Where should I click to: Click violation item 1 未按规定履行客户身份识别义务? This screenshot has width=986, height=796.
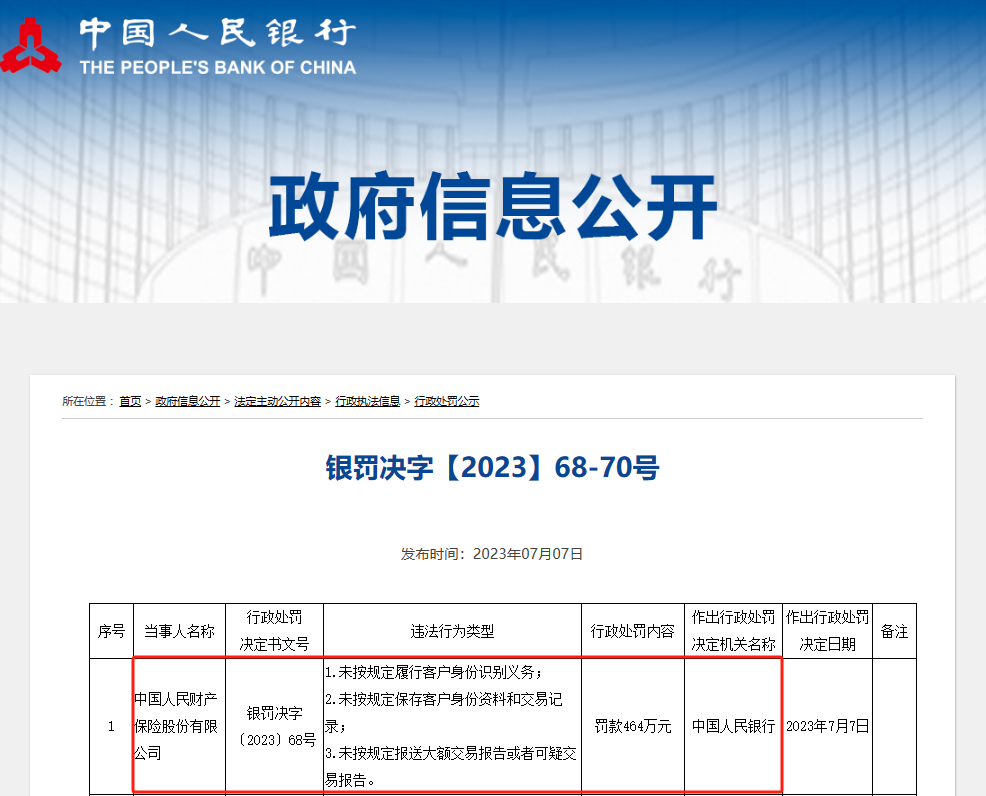(434, 672)
